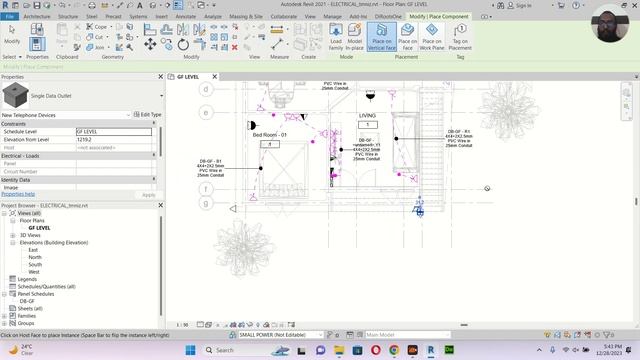This screenshot has height=360, width=640.
Task: Click the Align tool in Modify panel
Action: click(x=150, y=29)
